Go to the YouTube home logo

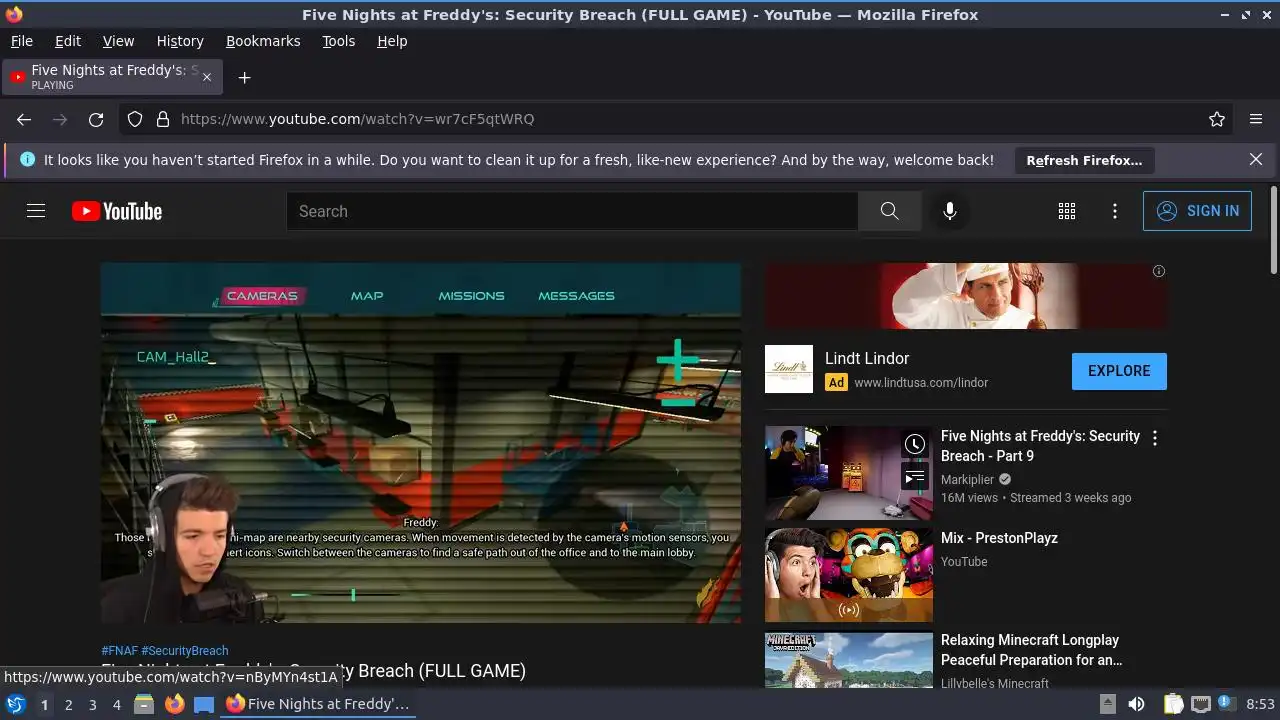[x=117, y=211]
